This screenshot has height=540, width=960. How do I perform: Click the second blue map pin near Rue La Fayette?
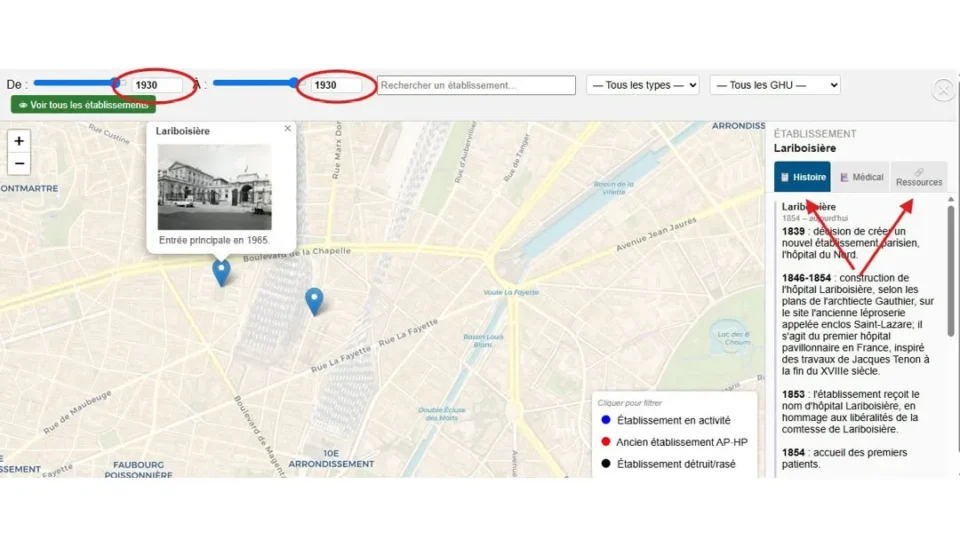[314, 301]
